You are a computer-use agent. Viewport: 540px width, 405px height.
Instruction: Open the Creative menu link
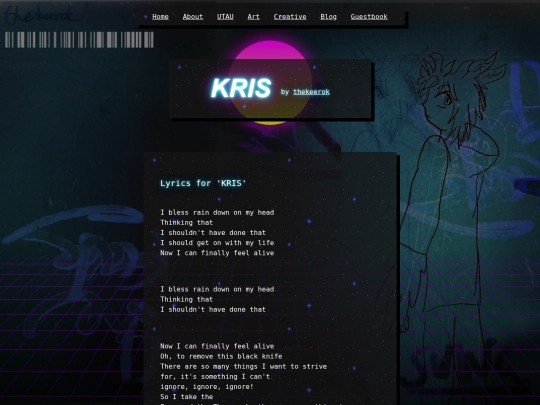pyautogui.click(x=290, y=17)
